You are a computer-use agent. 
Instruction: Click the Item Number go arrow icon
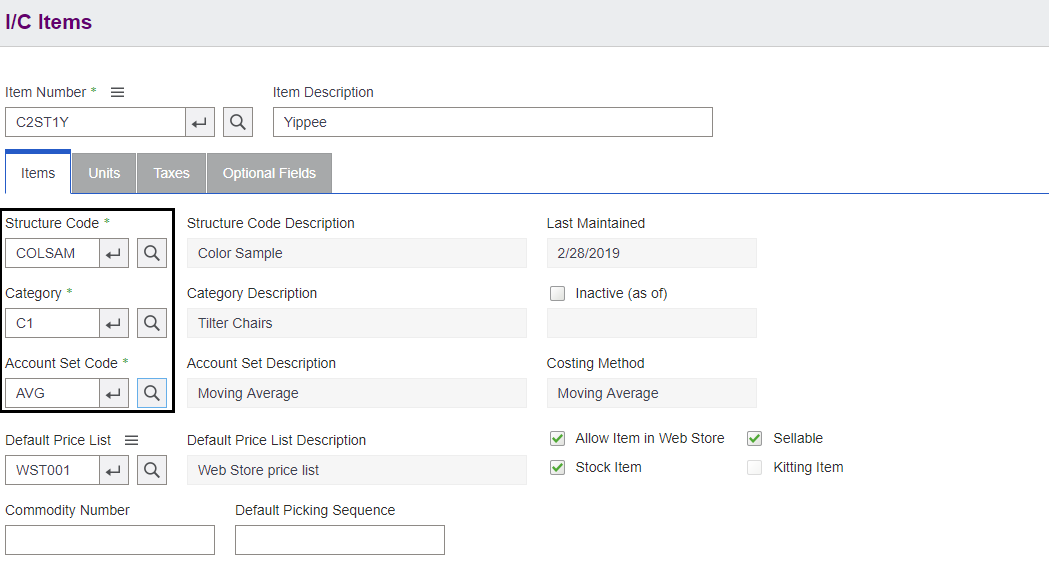[200, 122]
